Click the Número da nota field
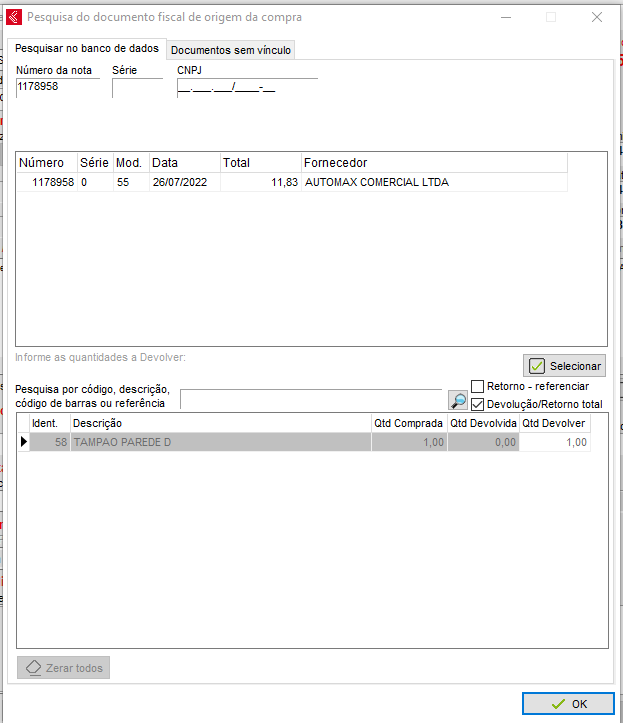 [57, 88]
